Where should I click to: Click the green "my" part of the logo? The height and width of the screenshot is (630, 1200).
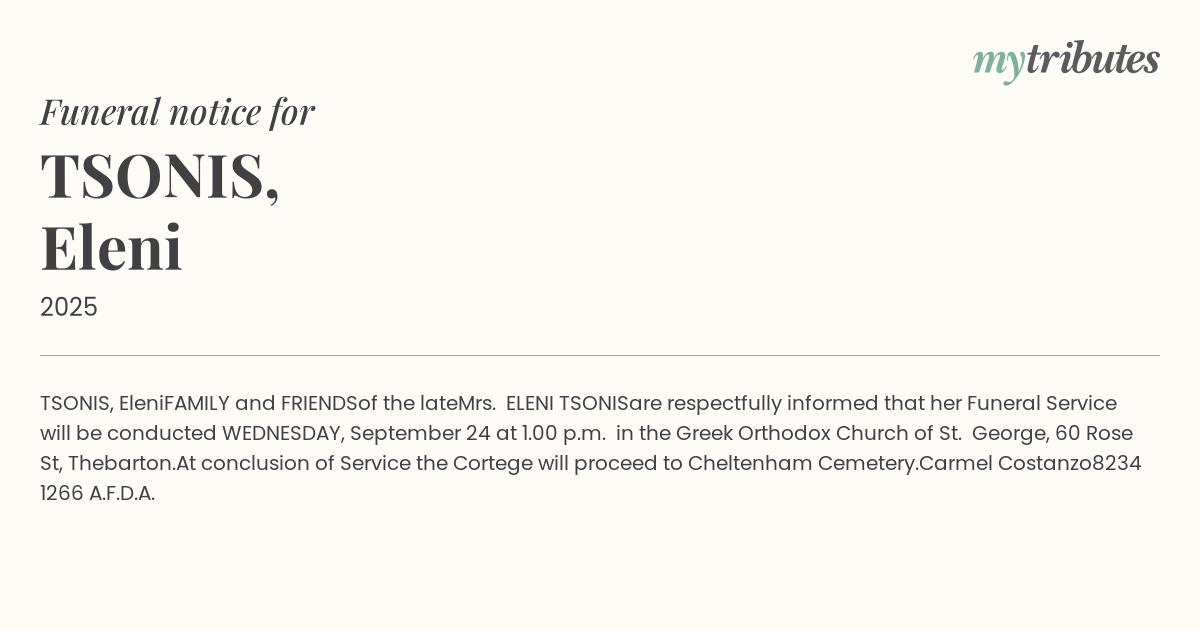998,62
